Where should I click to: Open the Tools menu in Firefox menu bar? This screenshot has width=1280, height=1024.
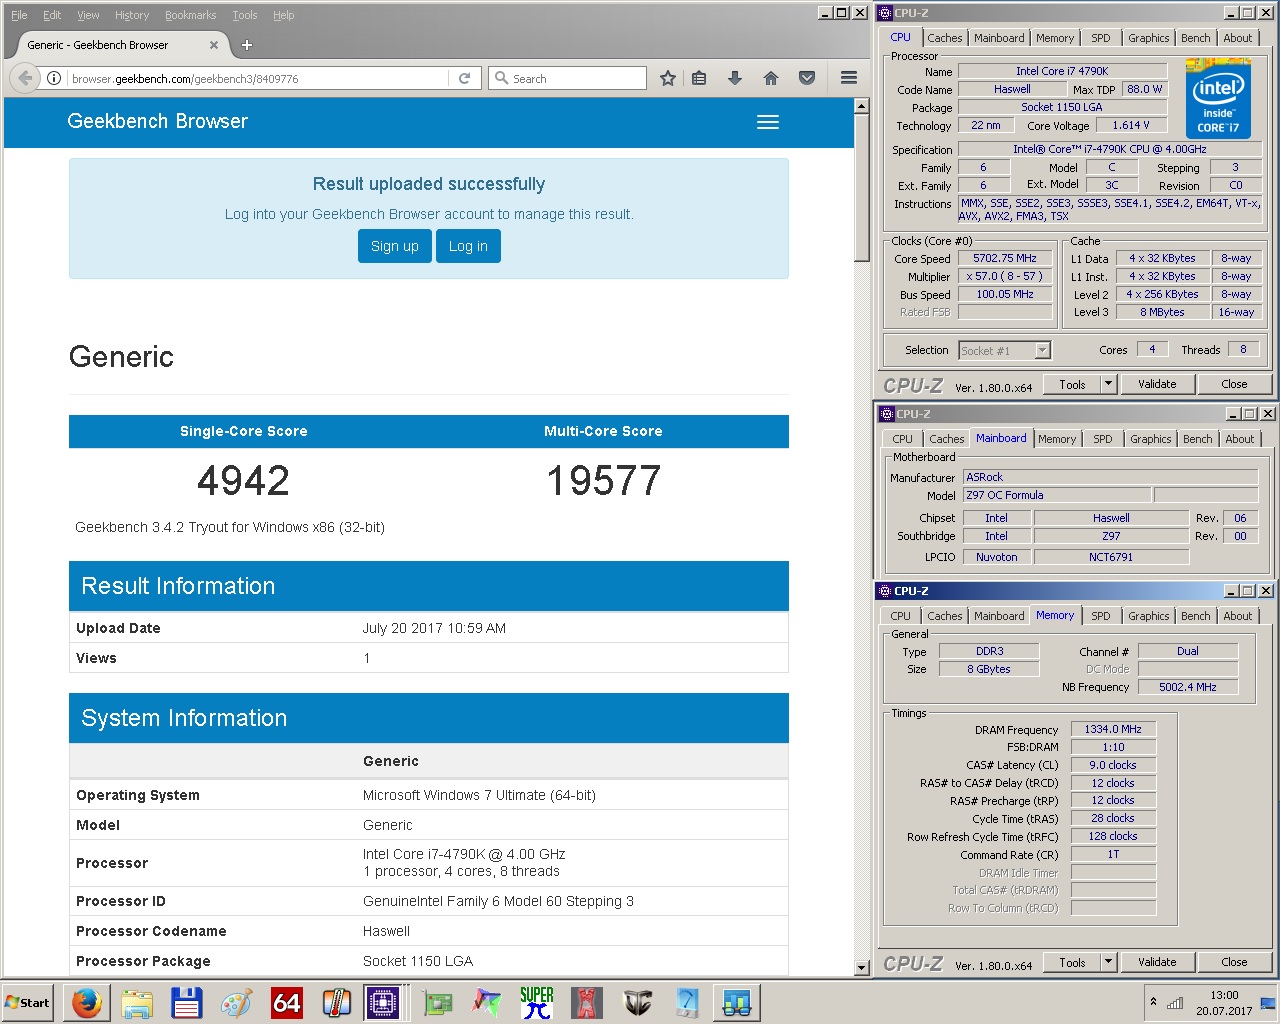245,15
